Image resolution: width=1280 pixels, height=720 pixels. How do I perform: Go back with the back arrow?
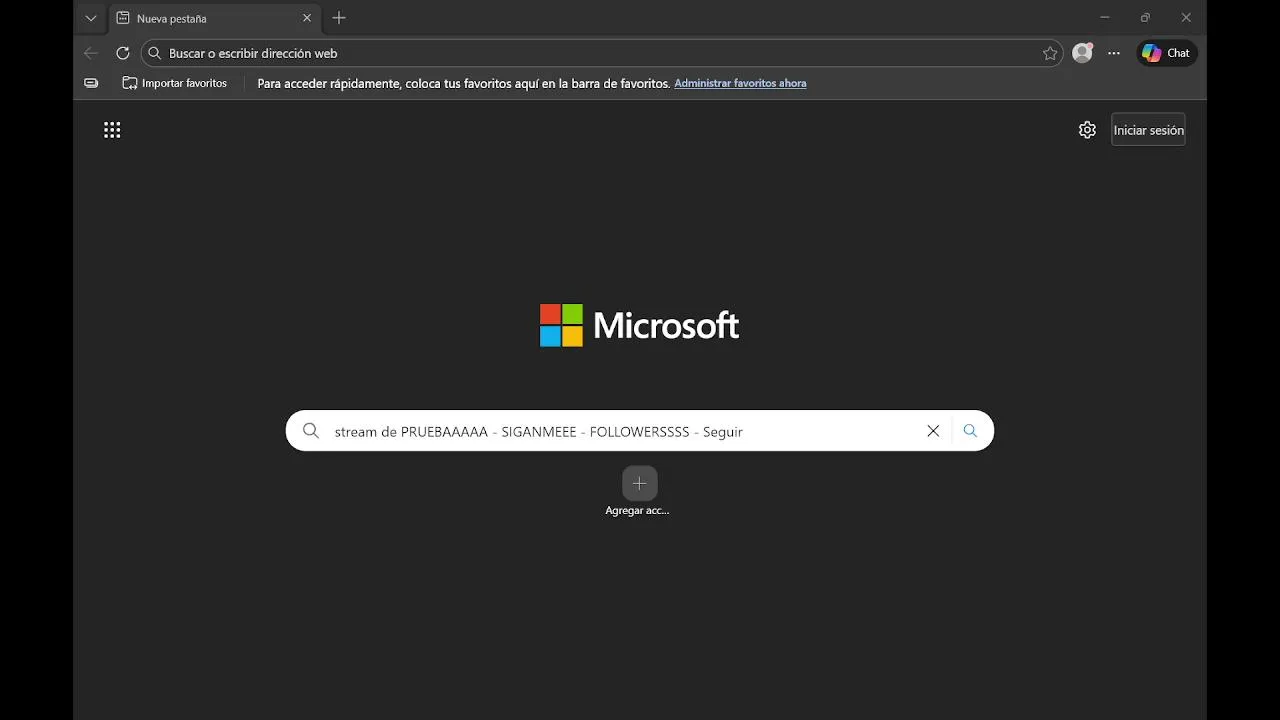[91, 53]
